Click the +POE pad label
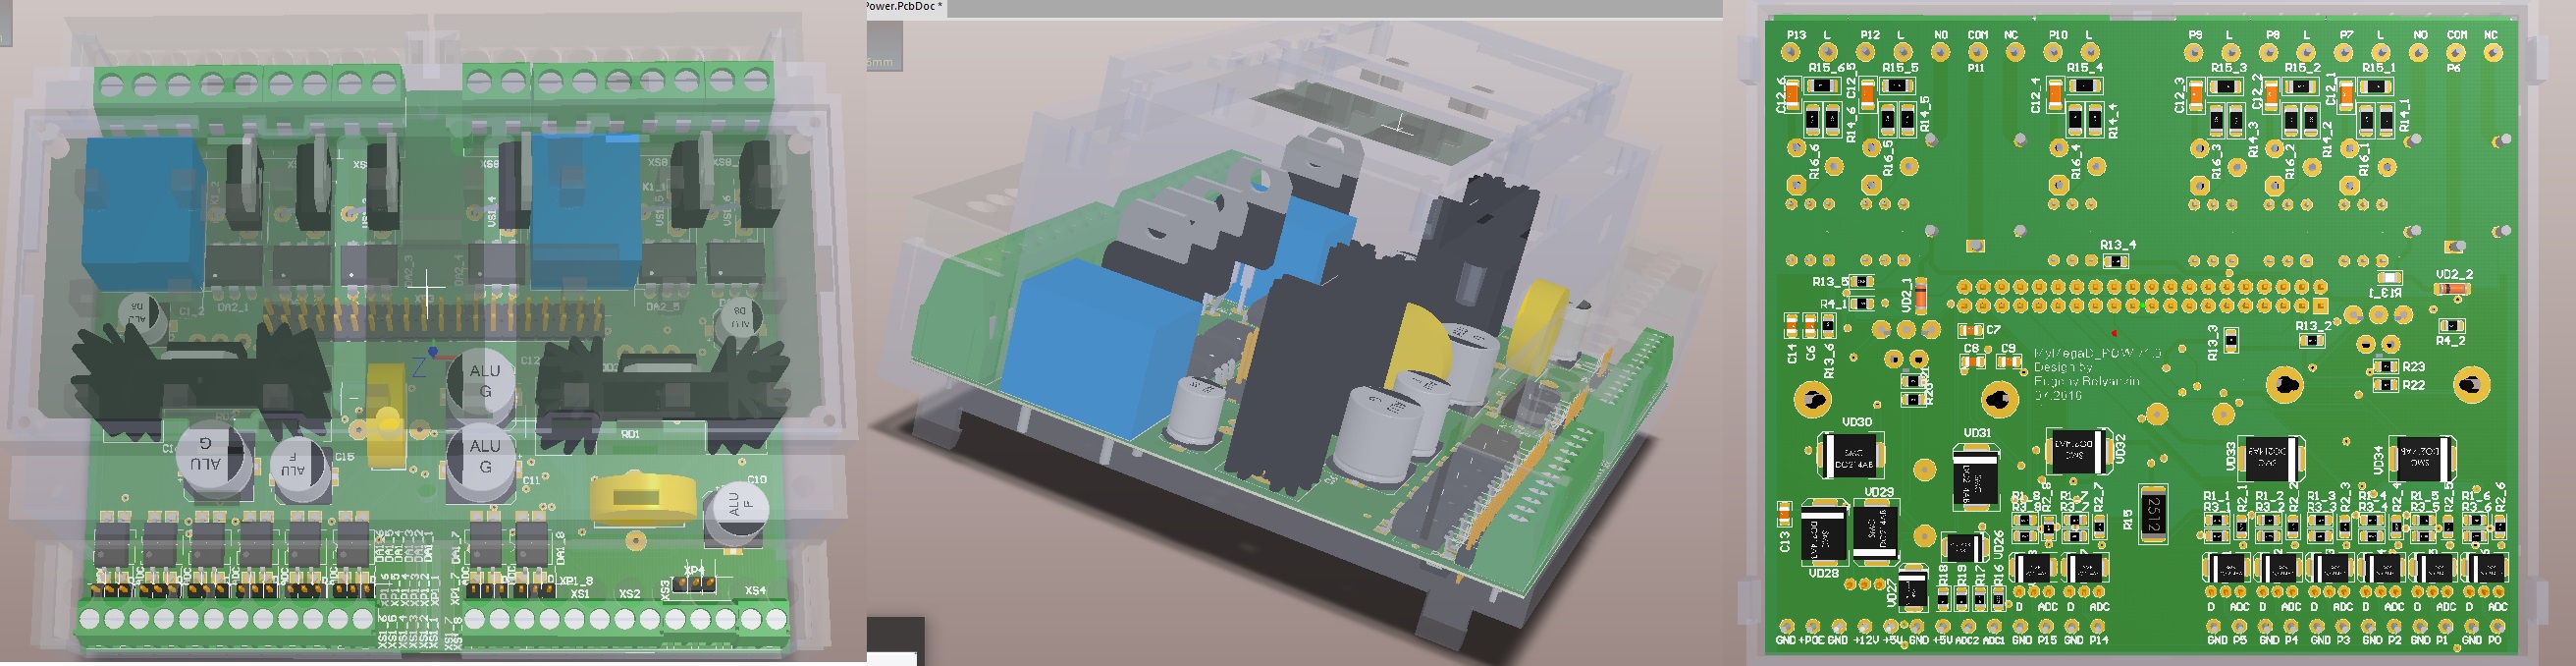 1813,640
